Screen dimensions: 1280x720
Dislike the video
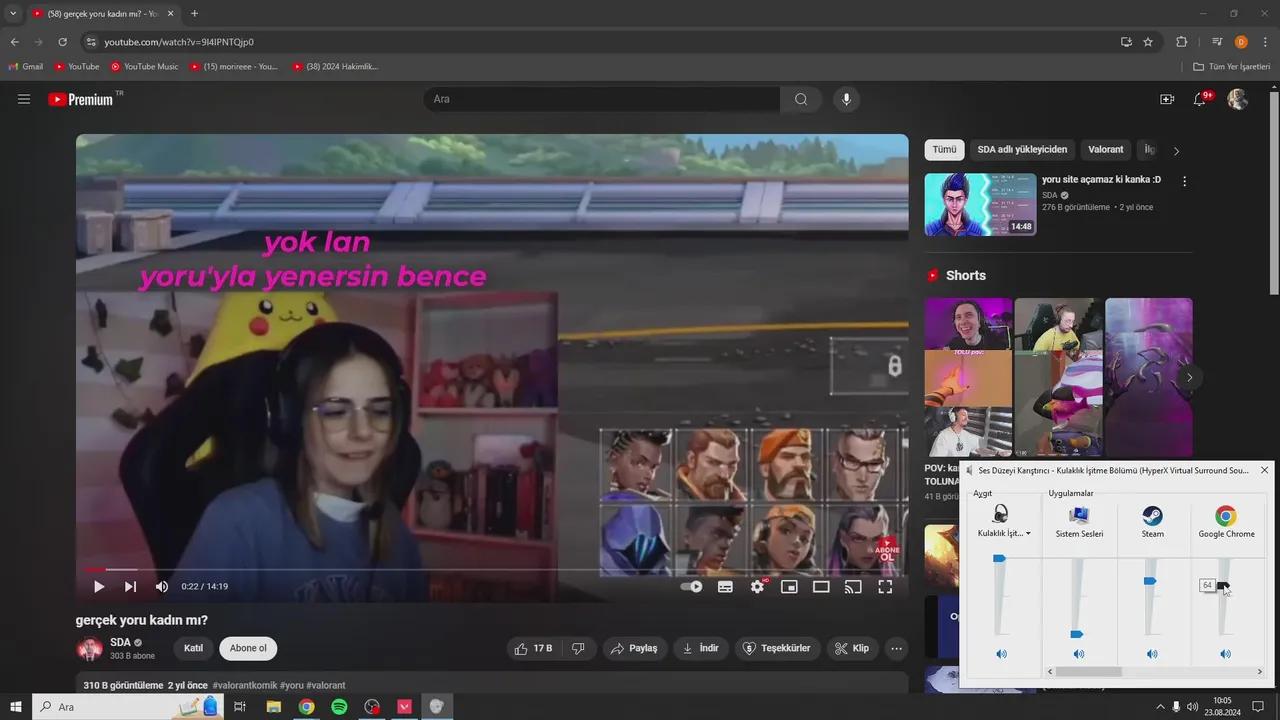point(579,648)
